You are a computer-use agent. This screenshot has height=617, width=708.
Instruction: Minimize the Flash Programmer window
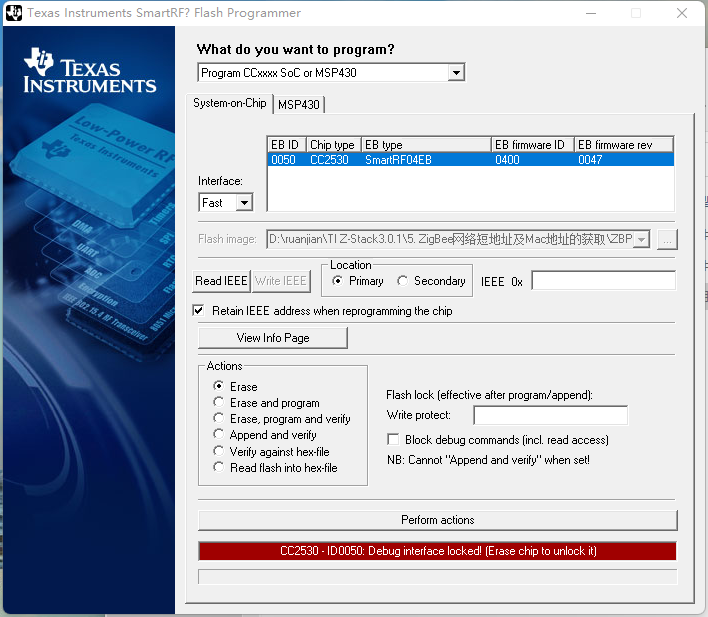point(591,13)
